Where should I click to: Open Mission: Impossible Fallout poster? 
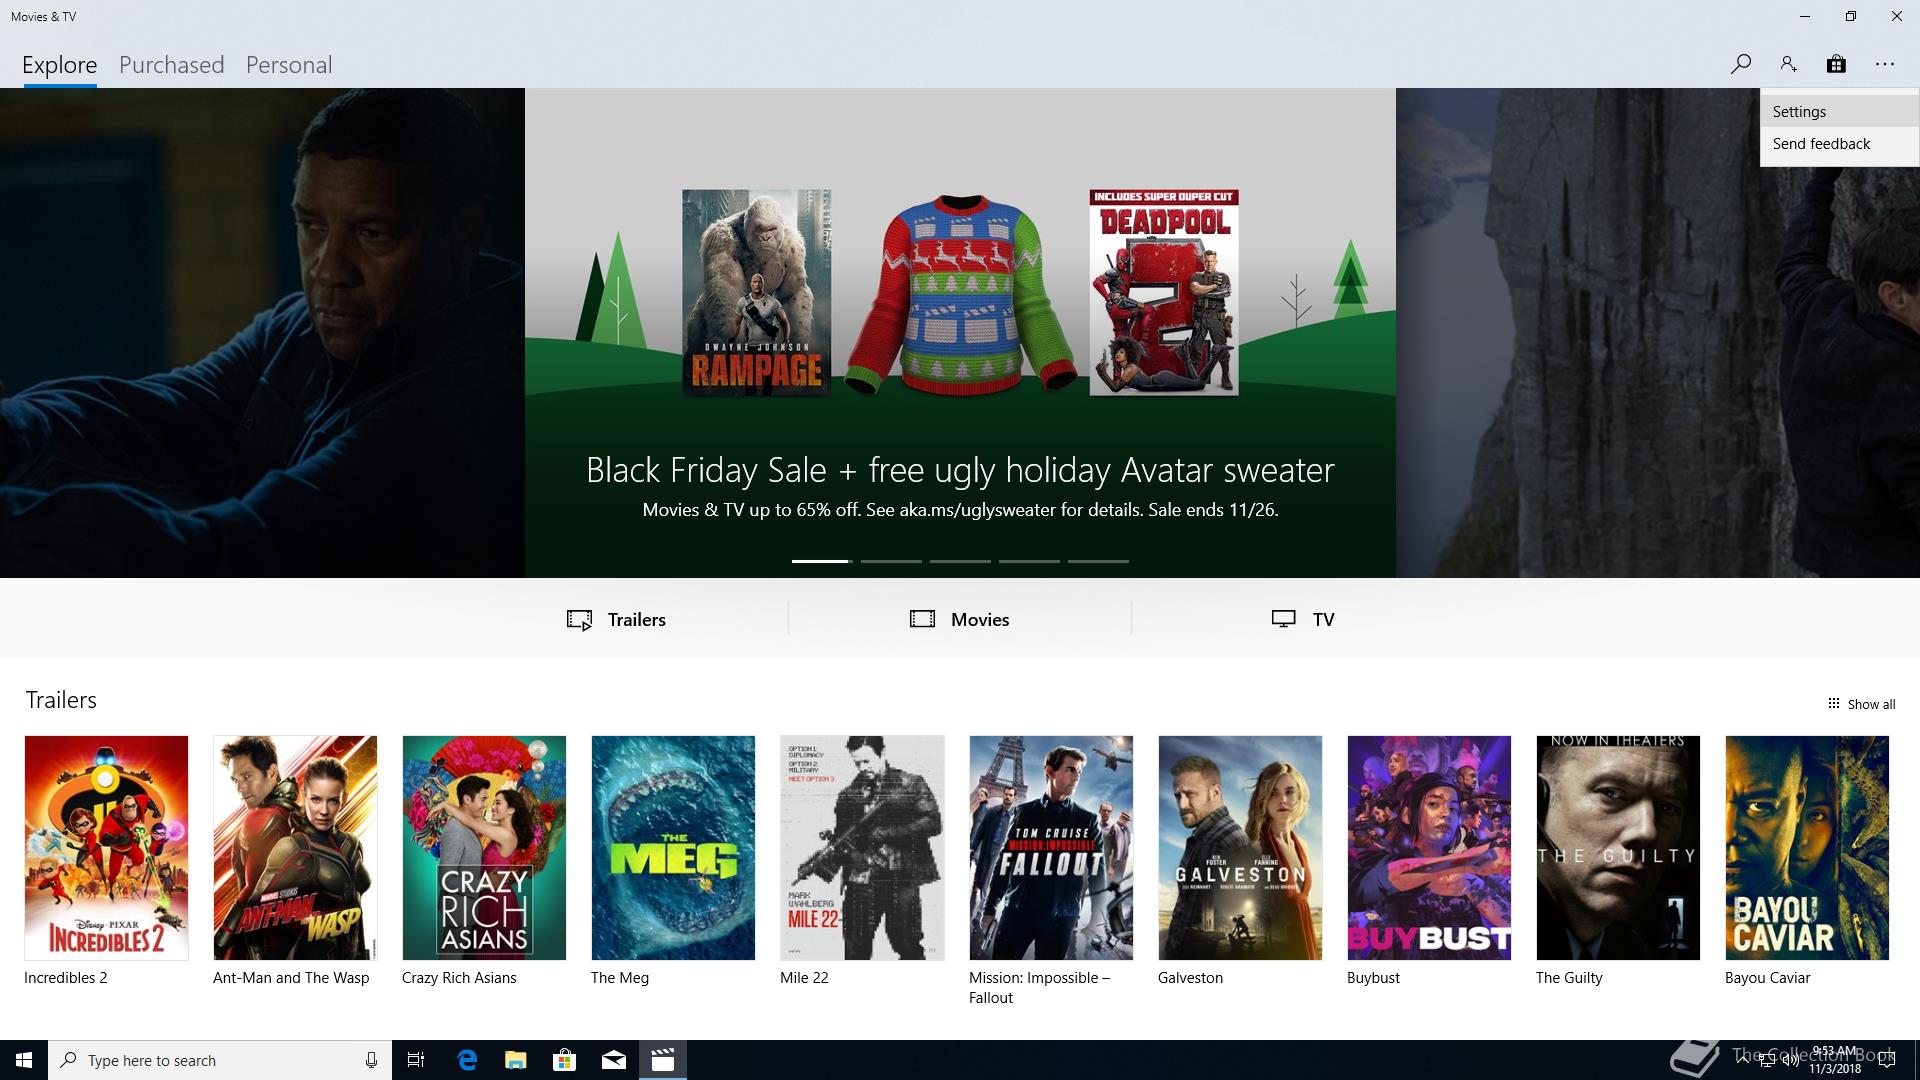coord(1051,848)
